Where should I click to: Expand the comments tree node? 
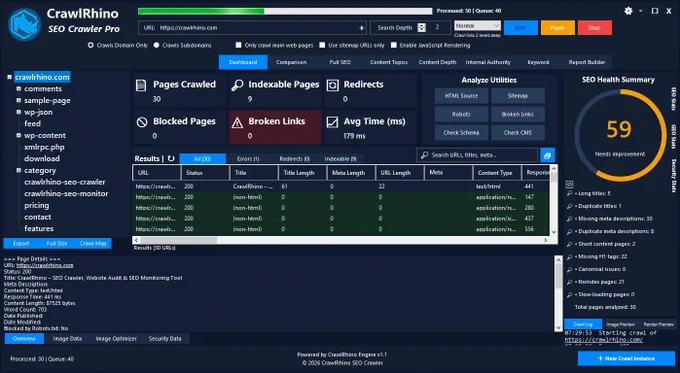click(19, 88)
